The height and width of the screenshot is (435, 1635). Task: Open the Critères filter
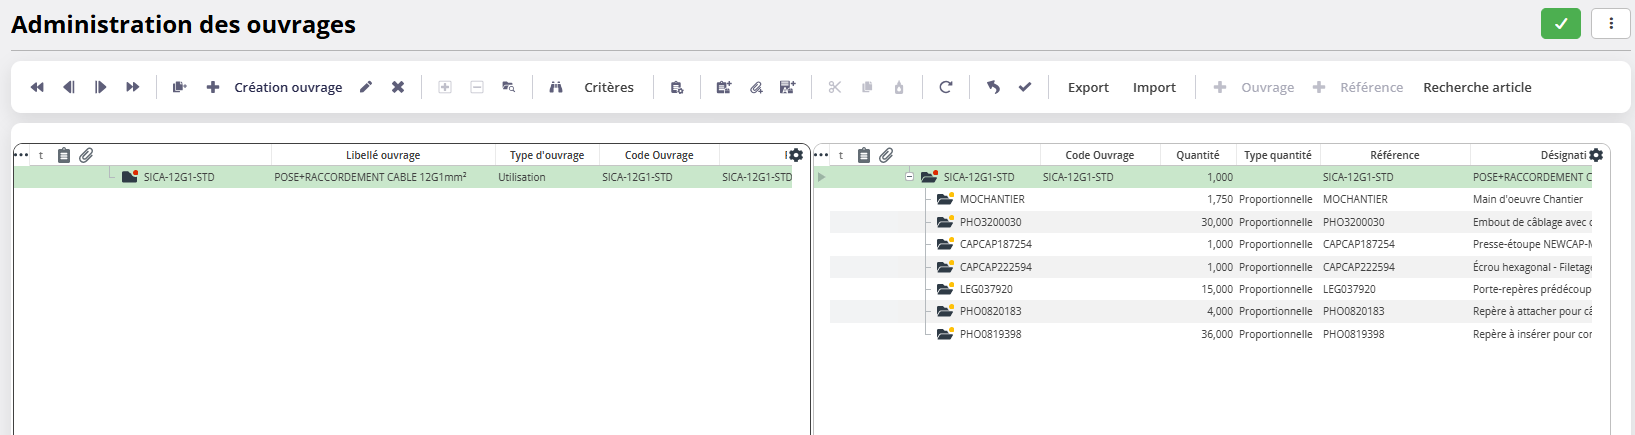609,87
